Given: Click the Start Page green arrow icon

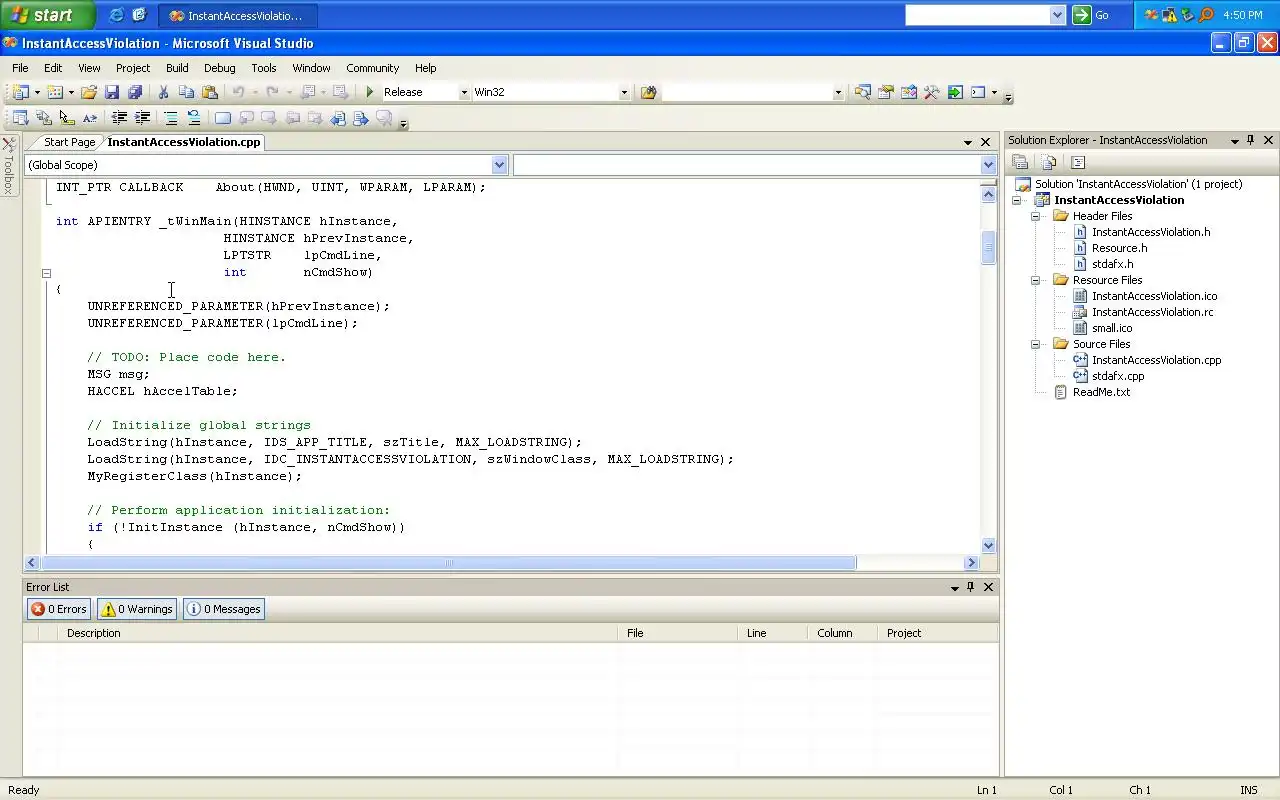Looking at the screenshot, I should [955, 92].
